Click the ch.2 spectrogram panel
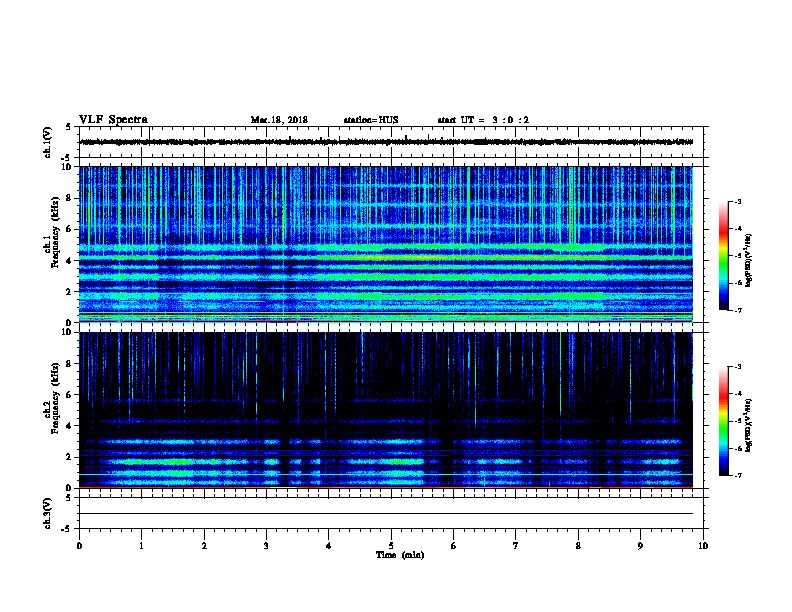 386,410
